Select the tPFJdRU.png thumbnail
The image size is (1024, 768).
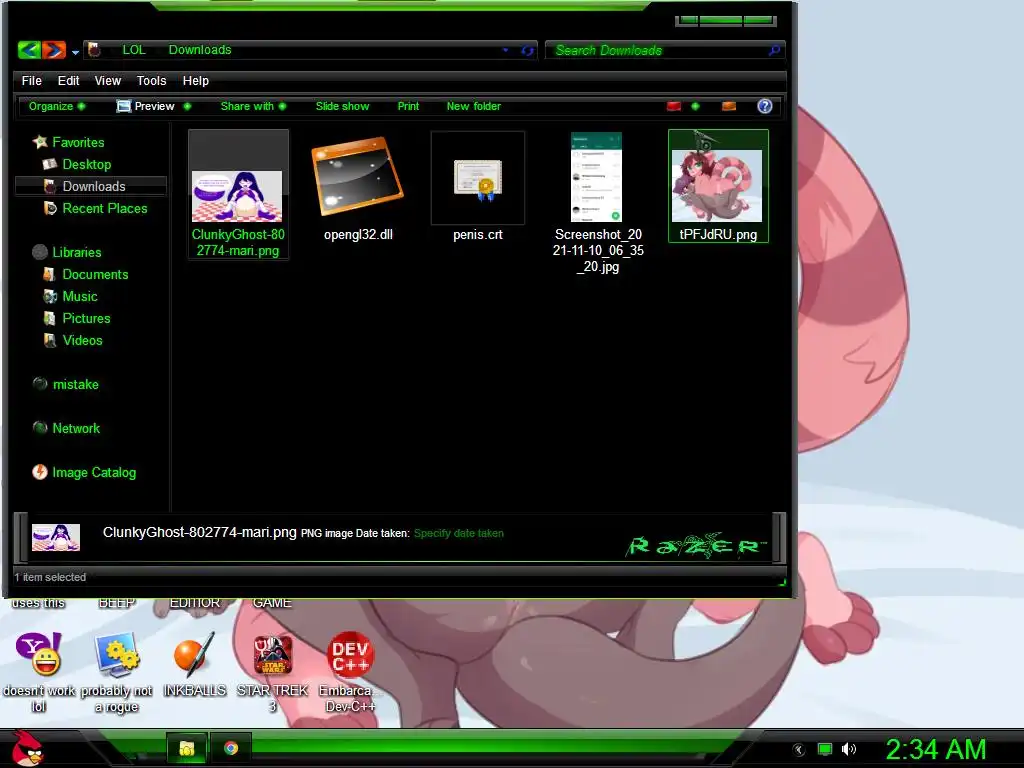717,185
